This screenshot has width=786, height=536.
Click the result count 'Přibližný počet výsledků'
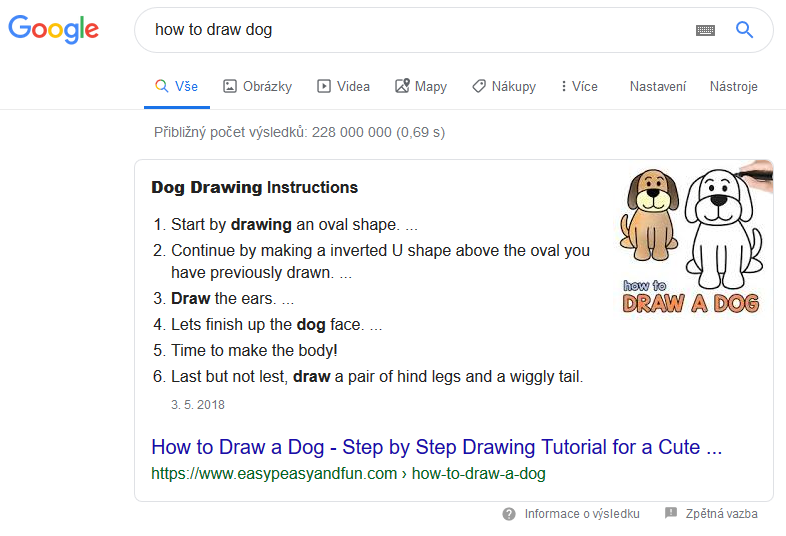[299, 132]
